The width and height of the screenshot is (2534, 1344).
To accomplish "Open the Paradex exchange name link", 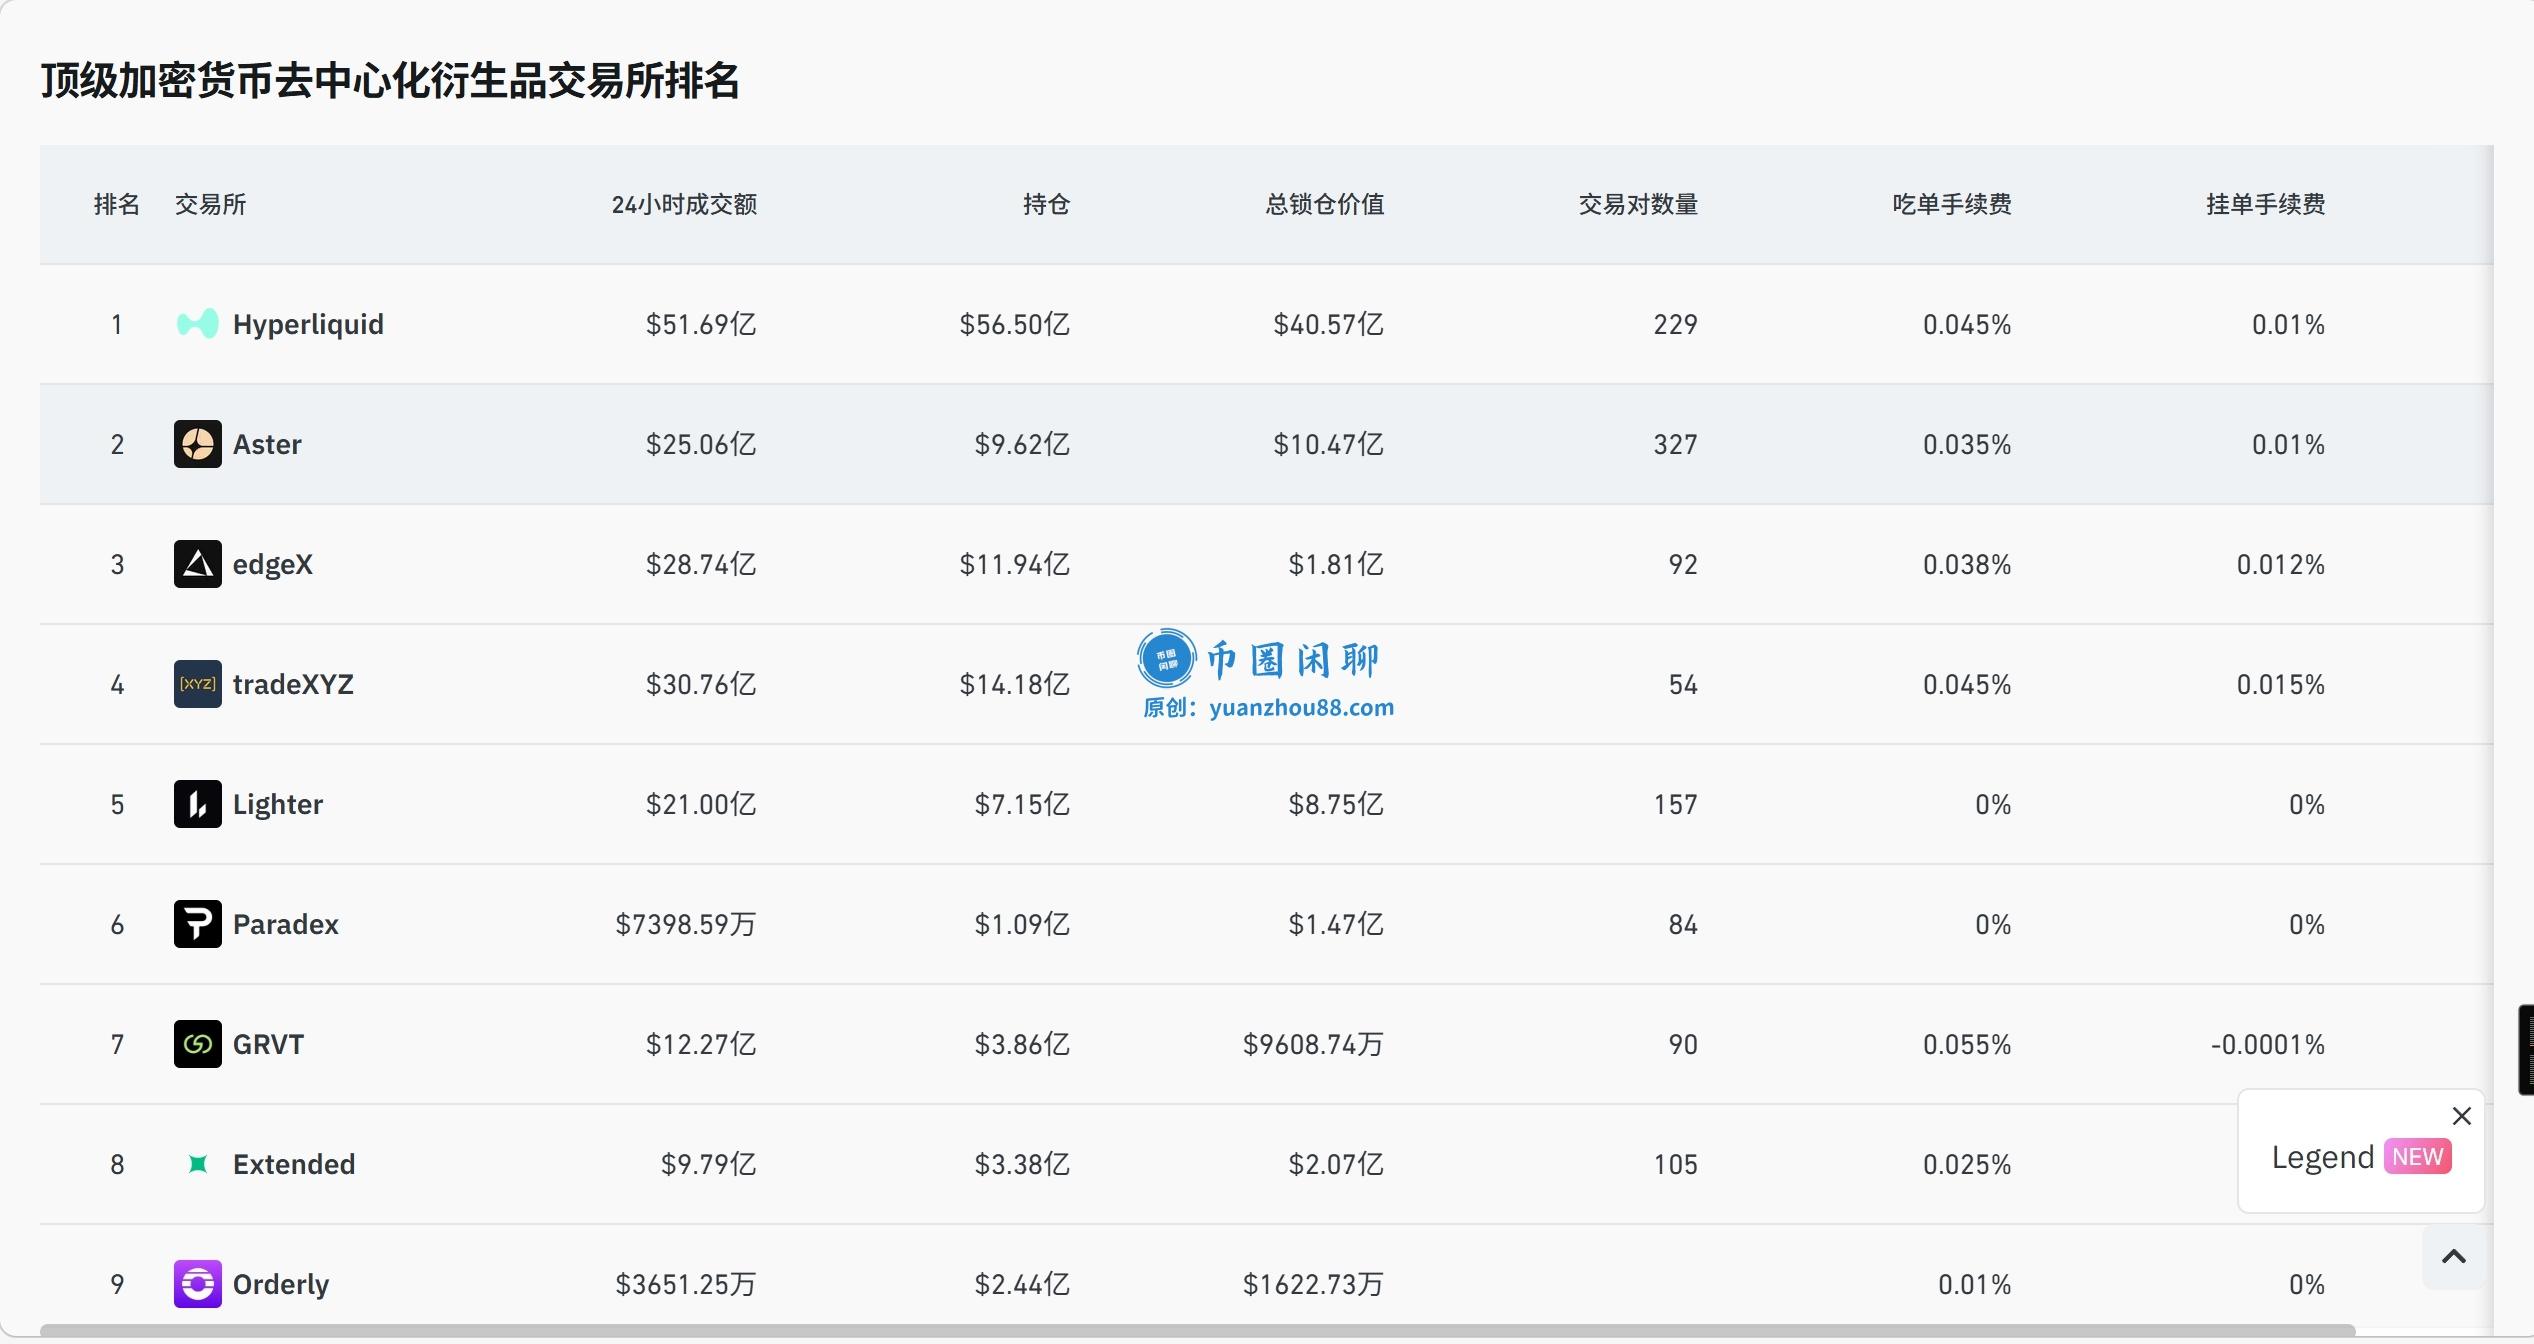I will click(x=286, y=924).
